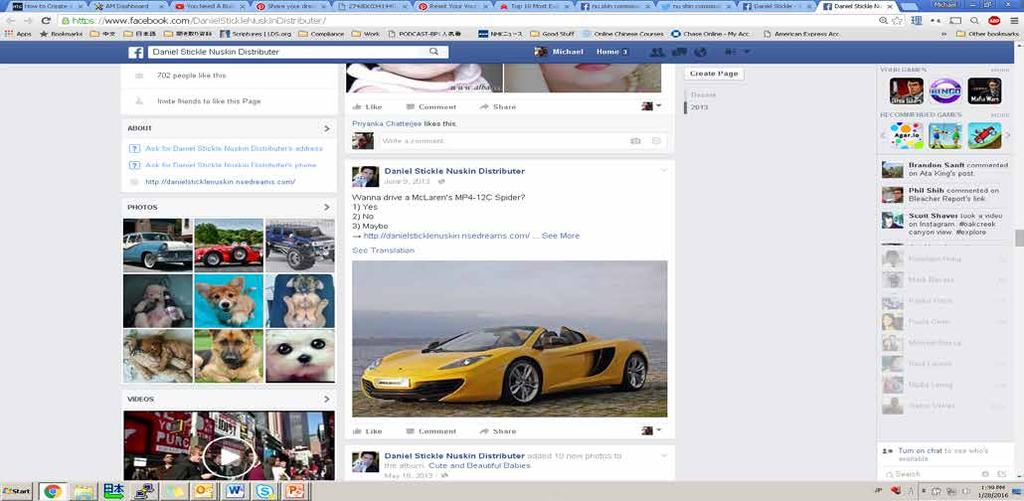Click the Facebook search input field
The height and width of the screenshot is (501, 1024).
coord(287,52)
